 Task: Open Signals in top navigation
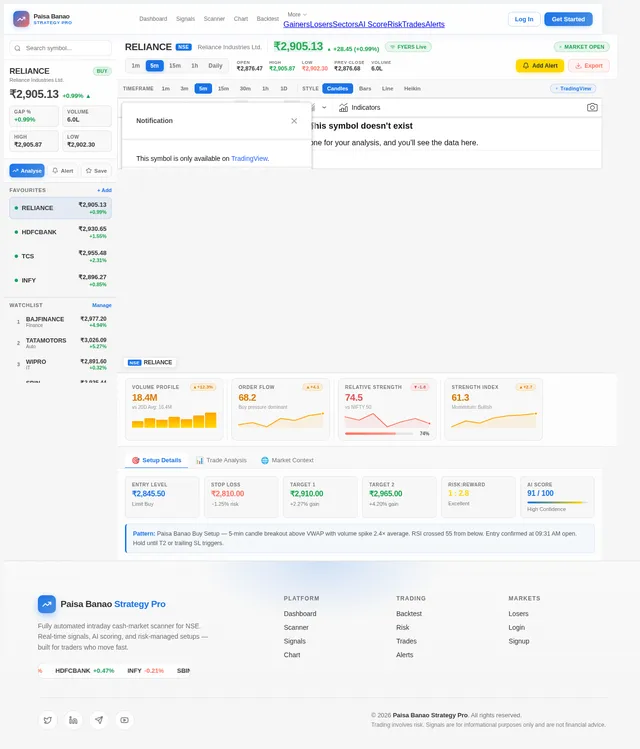185,19
